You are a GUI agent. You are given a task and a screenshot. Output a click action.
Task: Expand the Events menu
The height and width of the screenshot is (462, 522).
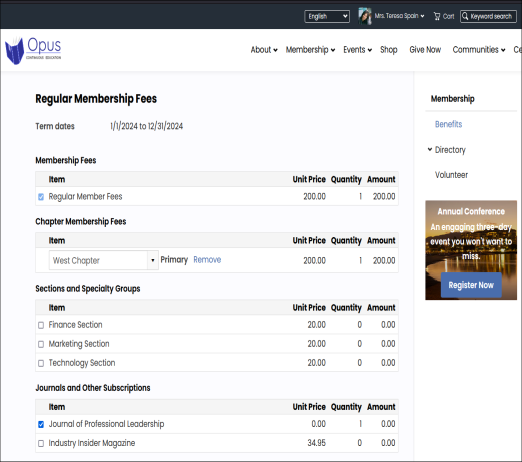pos(358,50)
